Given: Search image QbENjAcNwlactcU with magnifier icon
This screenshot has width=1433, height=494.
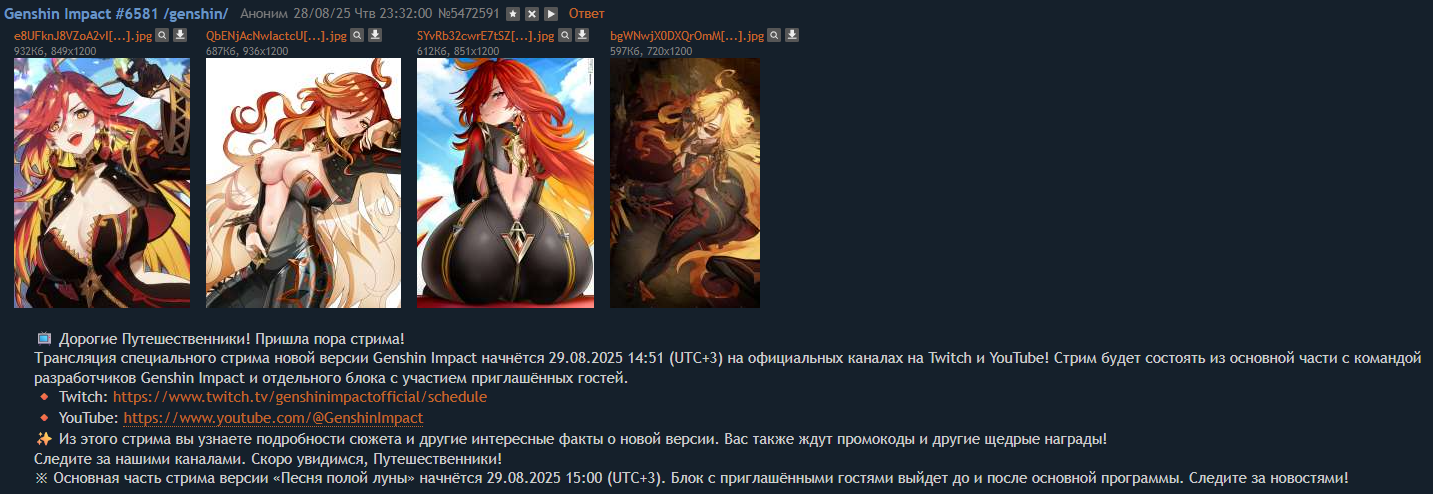Looking at the screenshot, I should pyautogui.click(x=358, y=35).
